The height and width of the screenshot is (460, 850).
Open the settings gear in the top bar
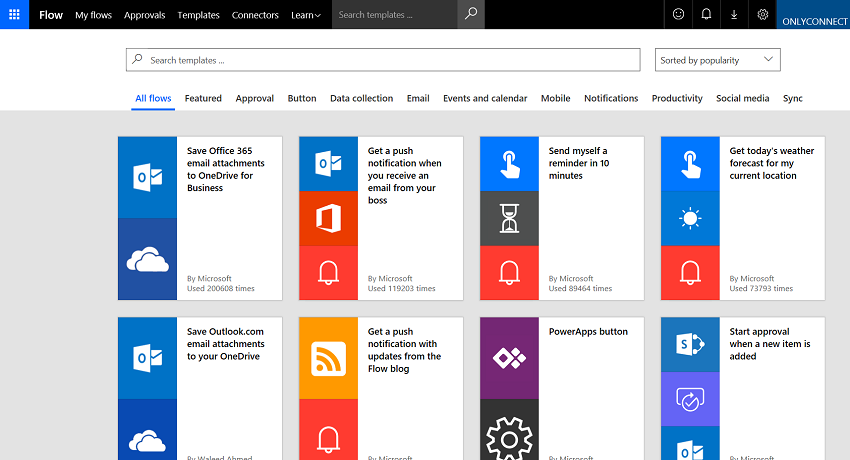[762, 14]
